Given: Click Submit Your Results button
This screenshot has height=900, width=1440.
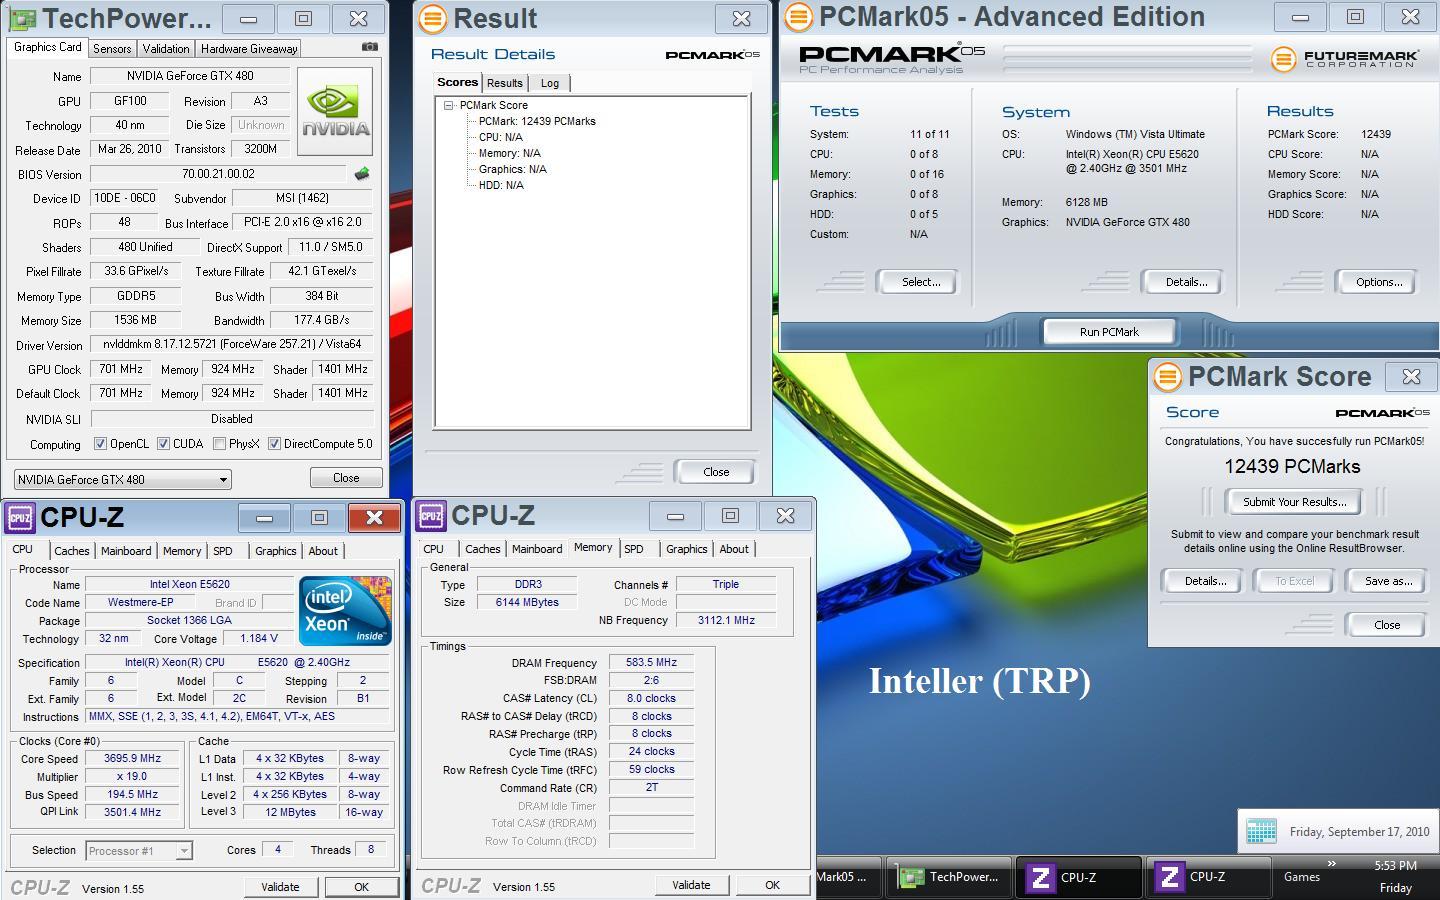Looking at the screenshot, I should tap(1295, 502).
